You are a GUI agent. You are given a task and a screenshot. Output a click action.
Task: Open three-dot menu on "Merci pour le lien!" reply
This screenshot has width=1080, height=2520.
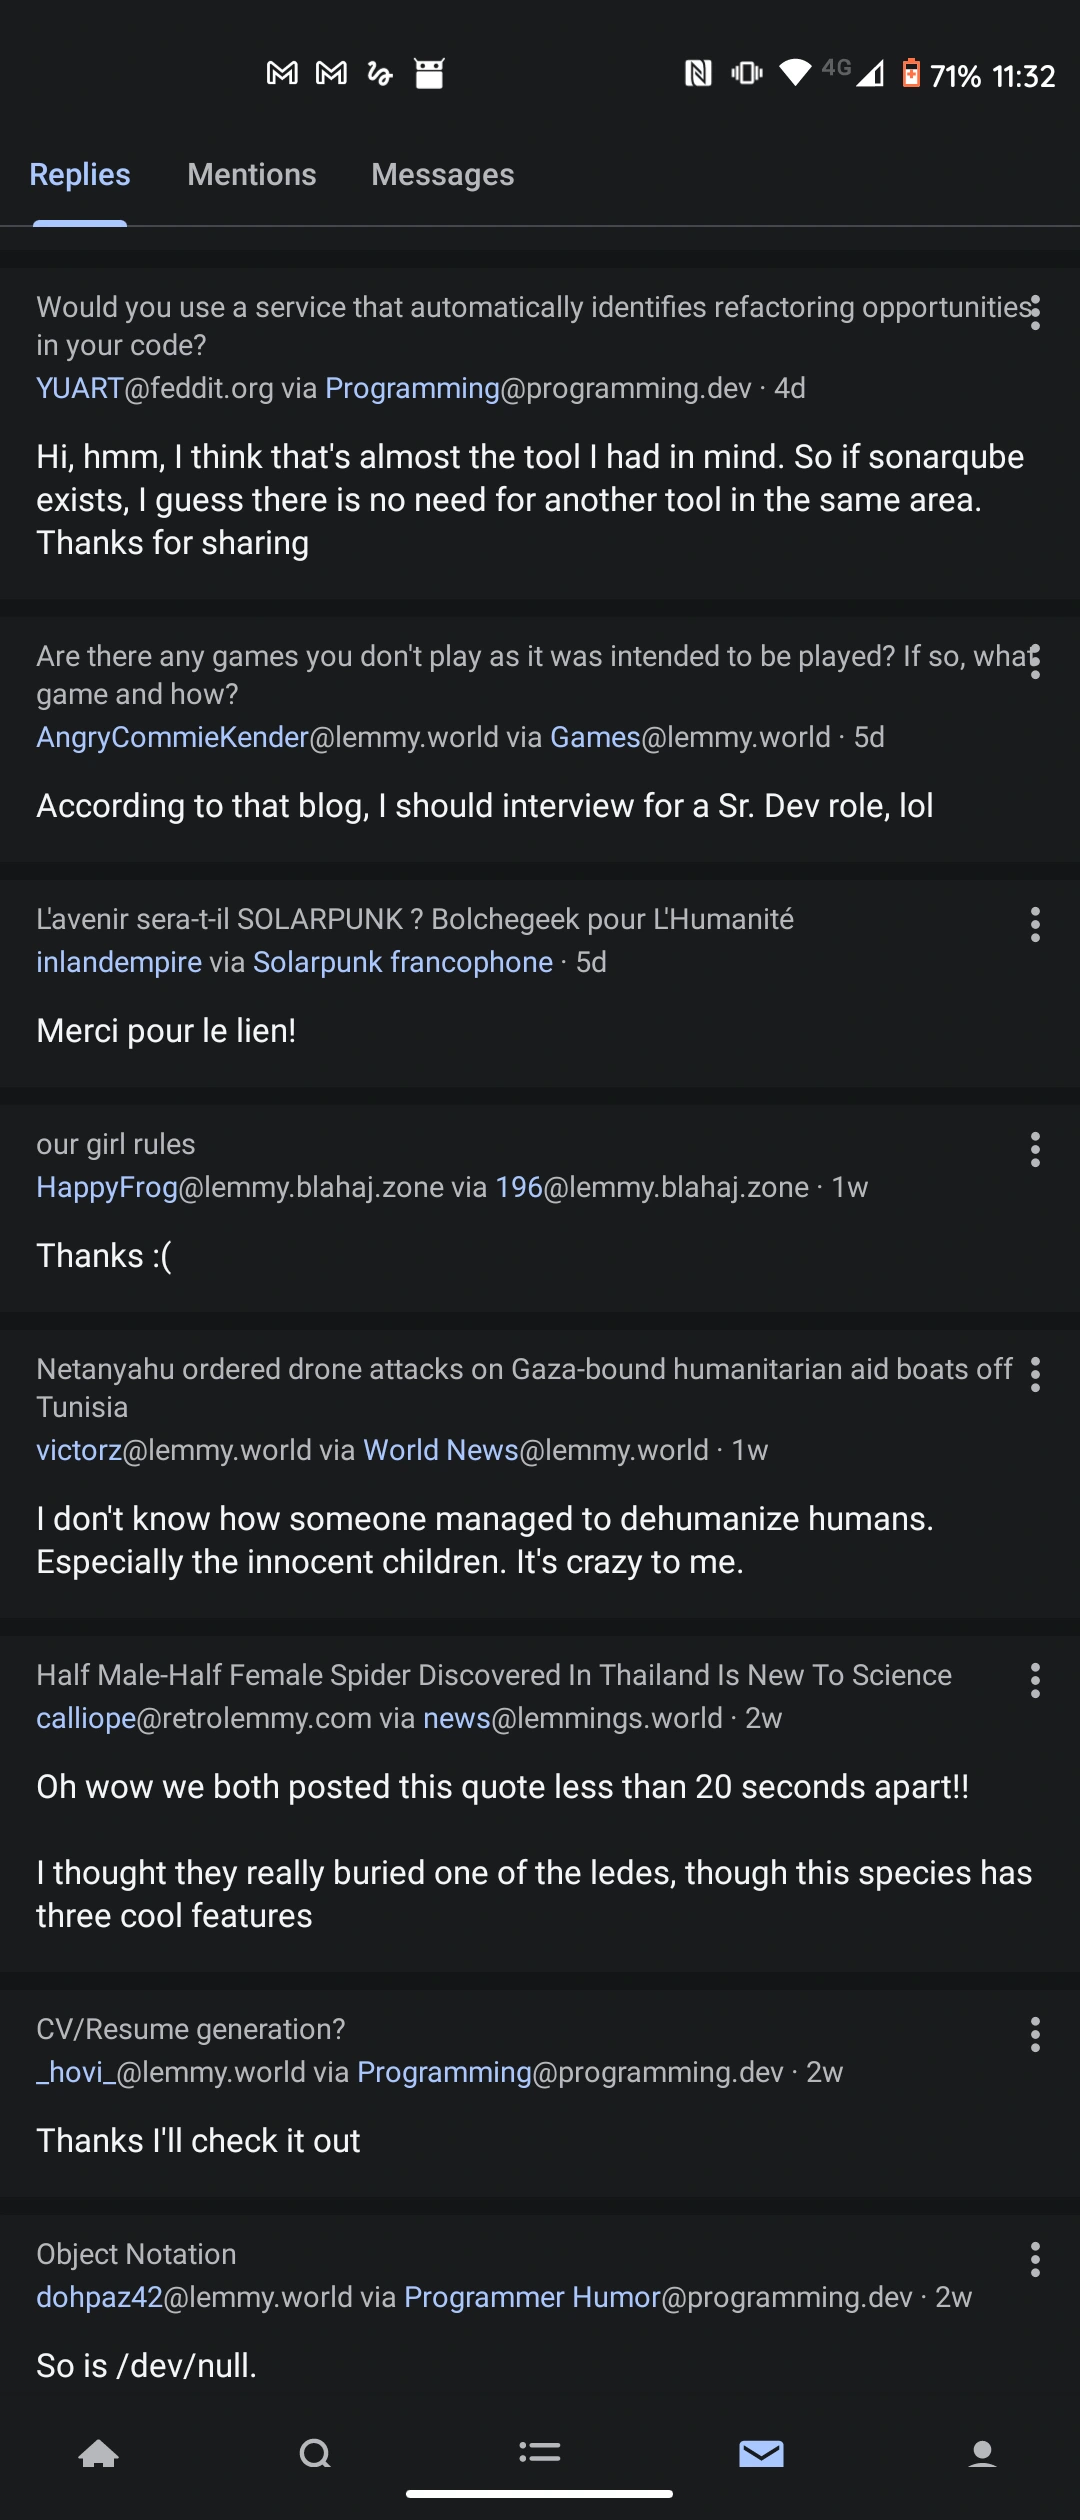1035,925
